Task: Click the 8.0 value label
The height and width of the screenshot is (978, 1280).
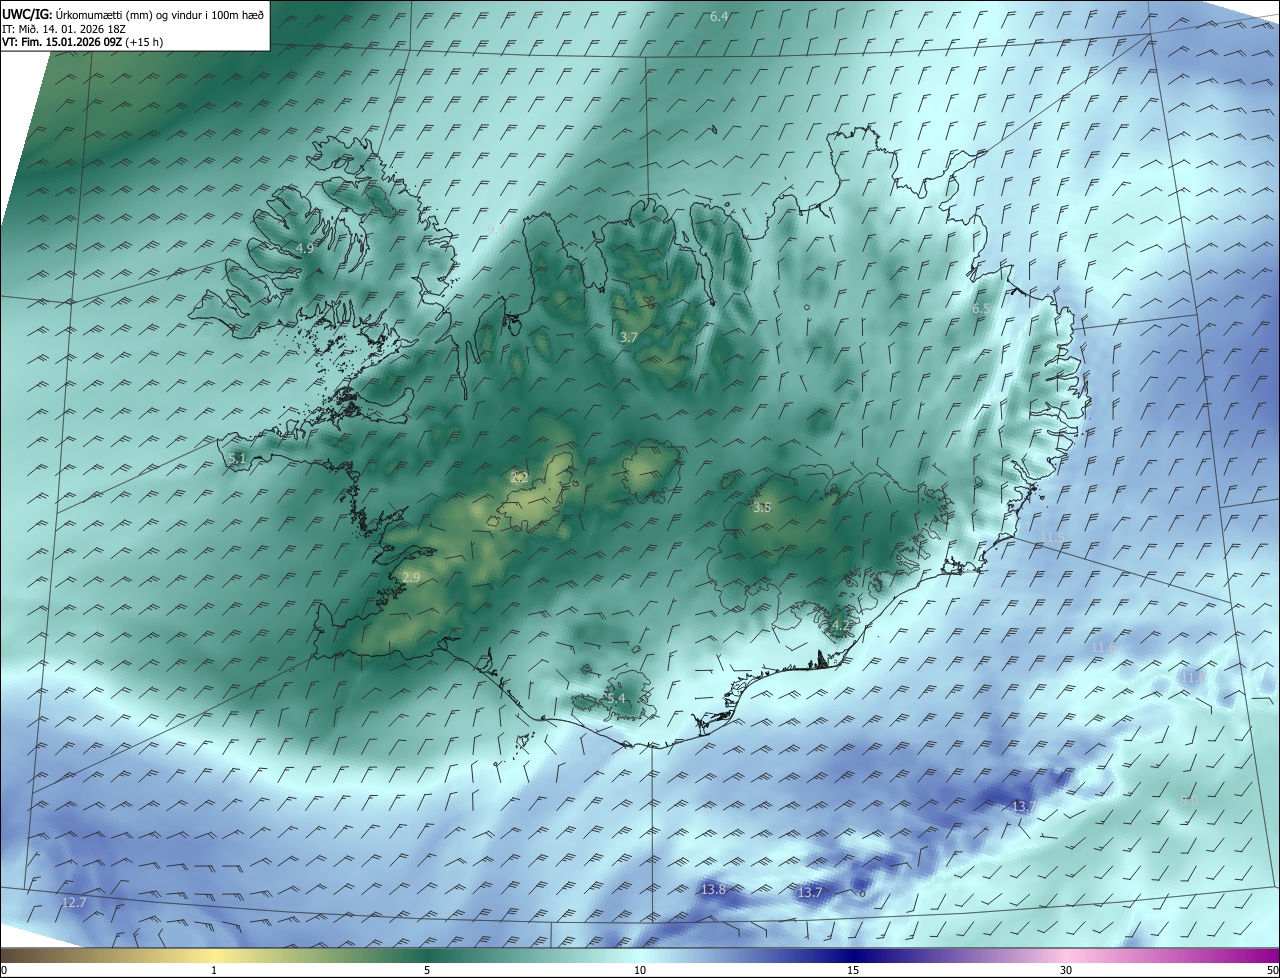Action: (1189, 801)
